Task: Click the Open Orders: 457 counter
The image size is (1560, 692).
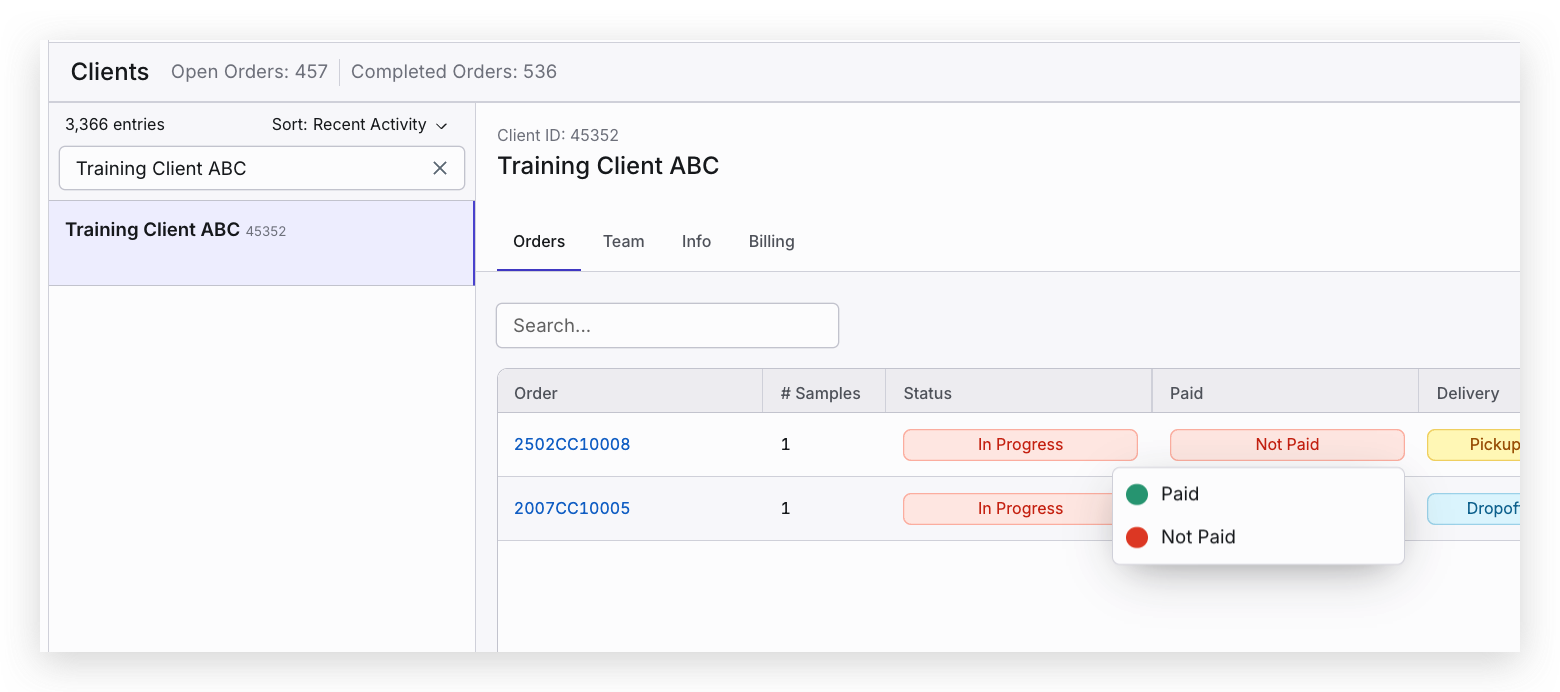Action: point(249,72)
